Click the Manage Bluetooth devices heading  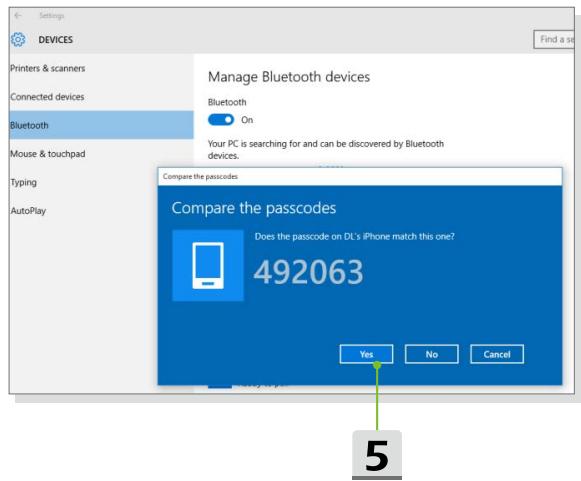point(289,77)
